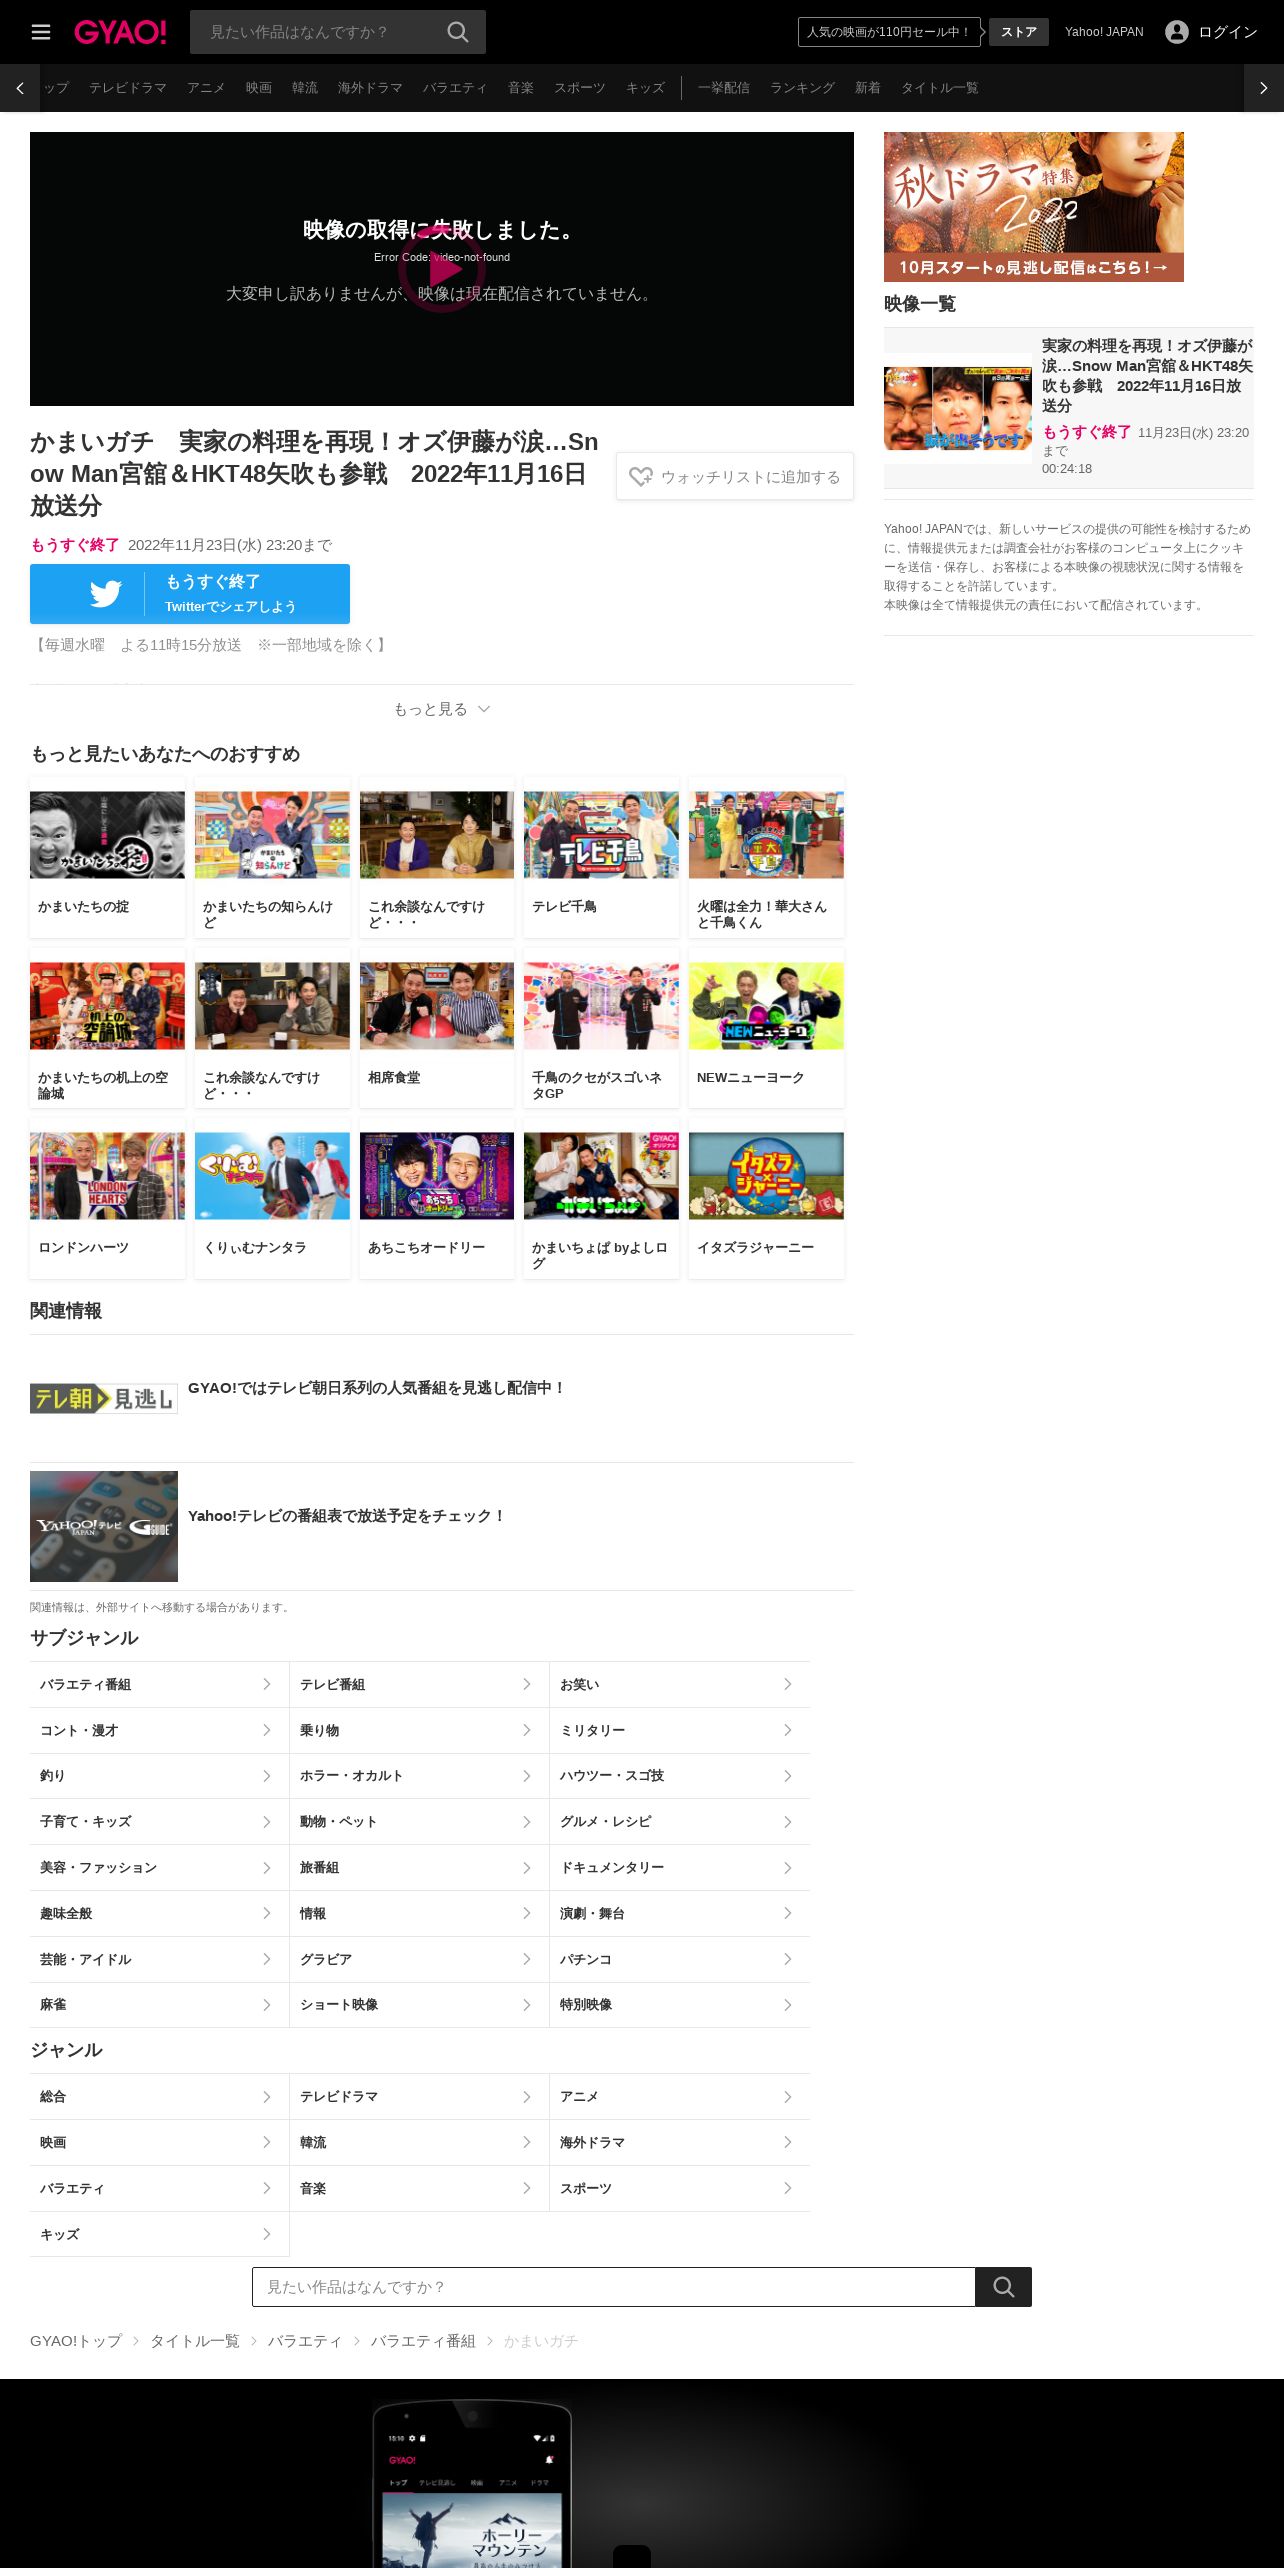The height and width of the screenshot is (2568, 1284).
Task: Click the 110円セール promo link
Action: 889,32
